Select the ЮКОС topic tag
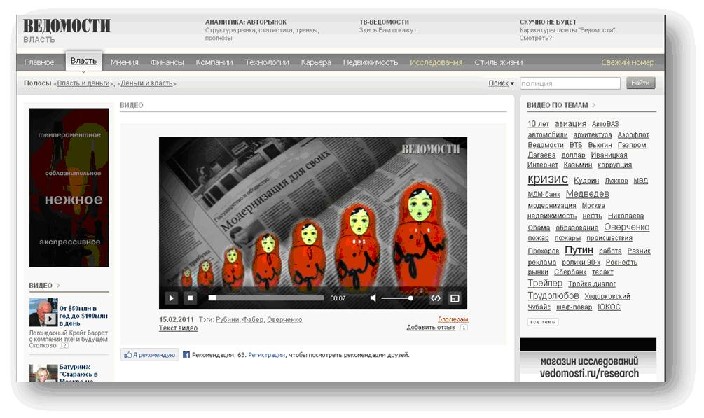The image size is (704, 418). coord(609,307)
